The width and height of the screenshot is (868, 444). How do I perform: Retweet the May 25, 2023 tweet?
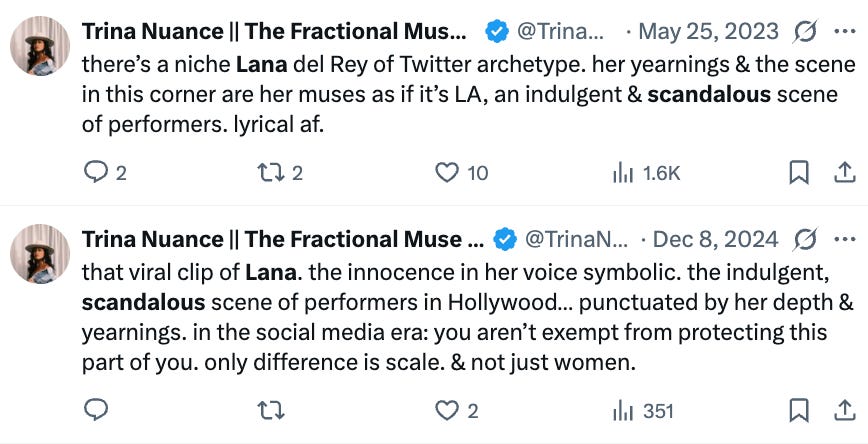[x=271, y=173]
